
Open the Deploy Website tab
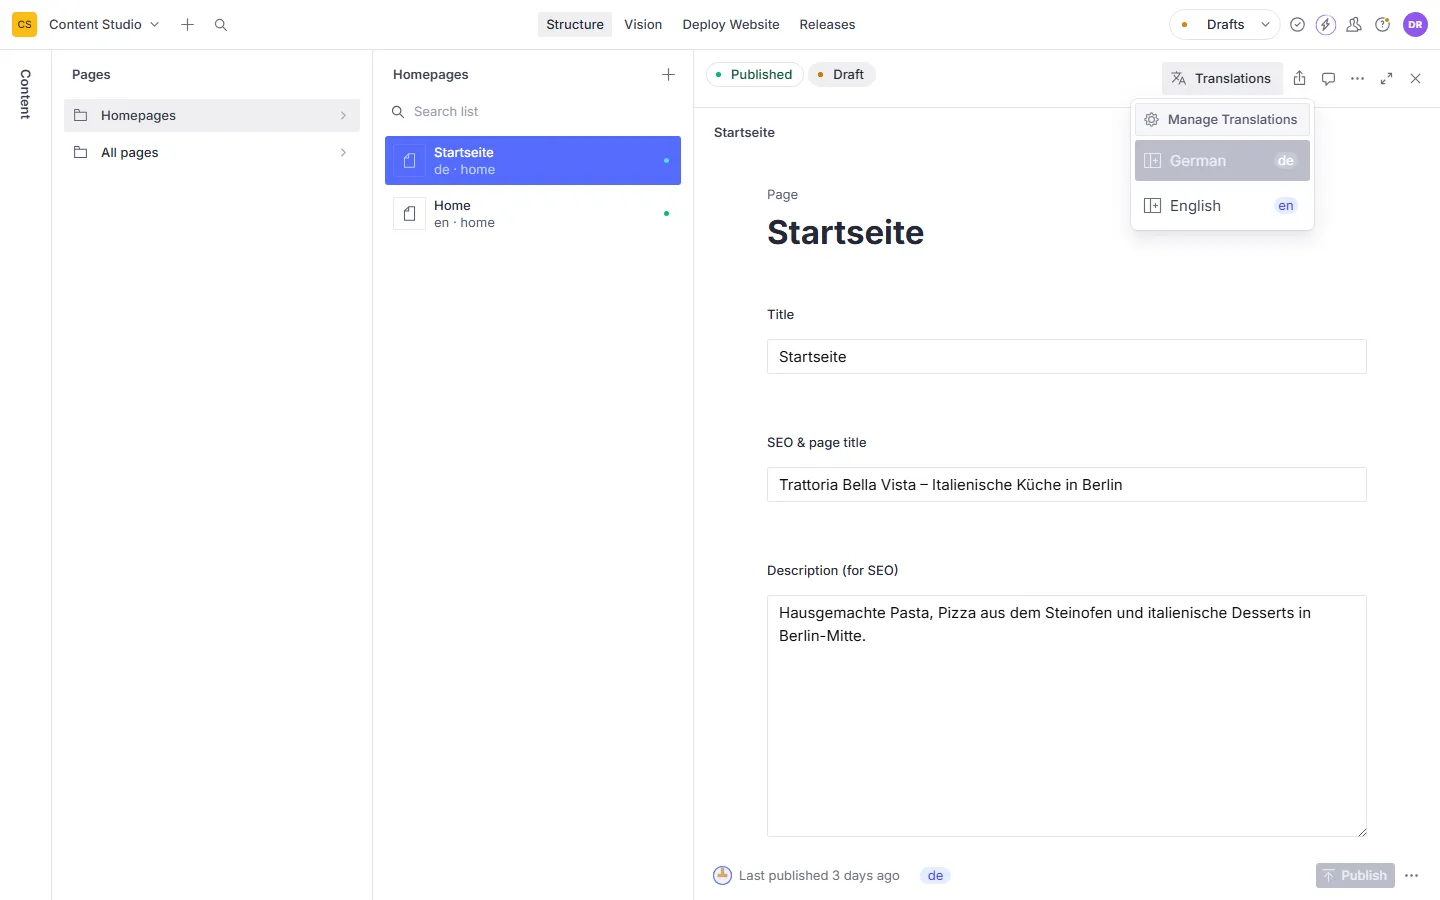(731, 24)
